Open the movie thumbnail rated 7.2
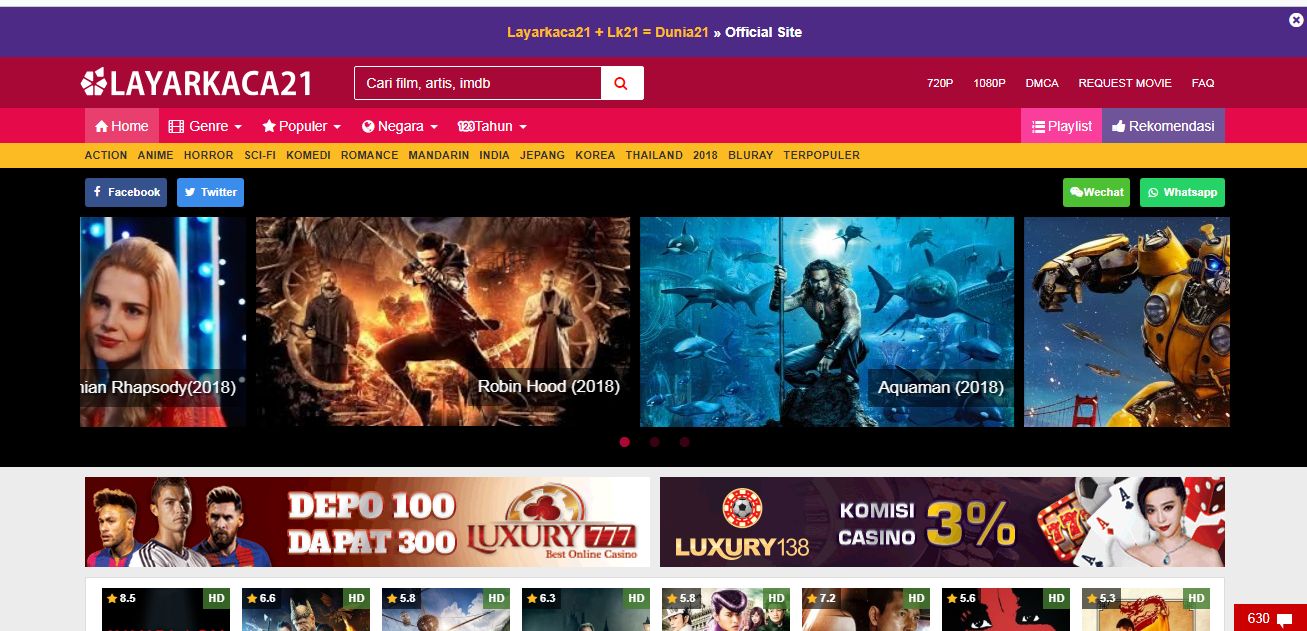The image size is (1307, 631). pos(866,609)
